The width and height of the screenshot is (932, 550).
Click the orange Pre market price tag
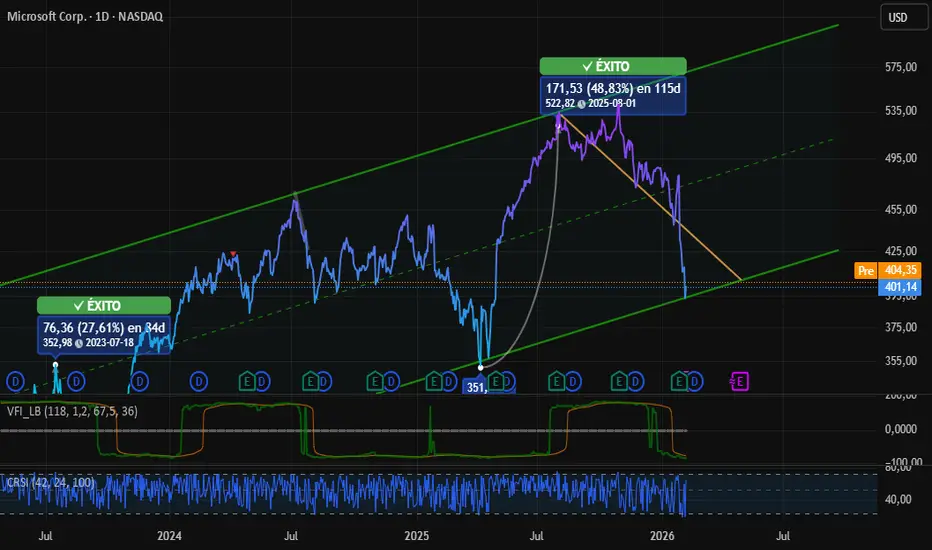click(865, 270)
